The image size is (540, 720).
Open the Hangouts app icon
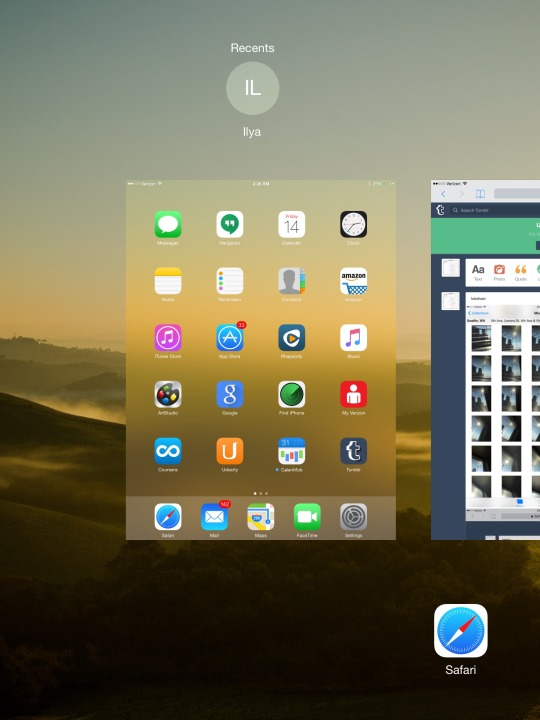point(230,224)
